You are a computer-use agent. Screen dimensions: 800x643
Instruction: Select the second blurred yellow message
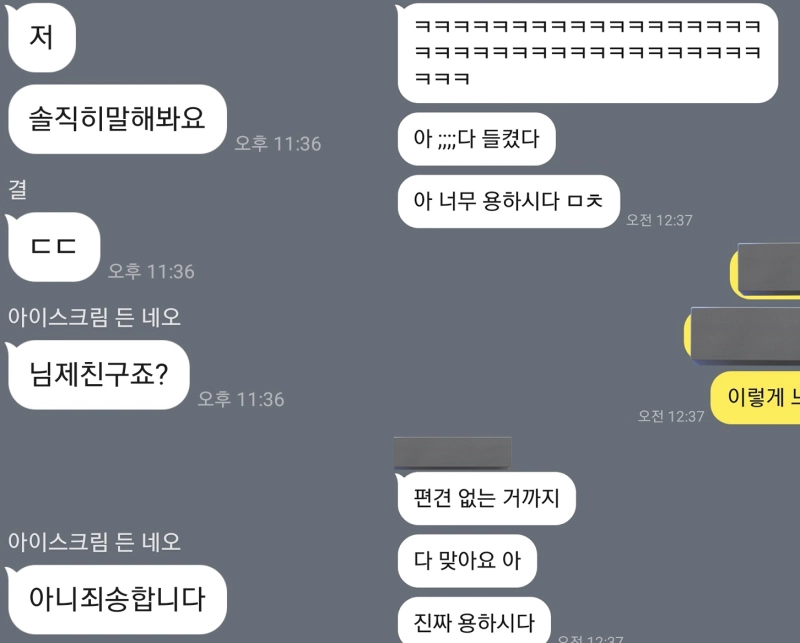(742, 335)
